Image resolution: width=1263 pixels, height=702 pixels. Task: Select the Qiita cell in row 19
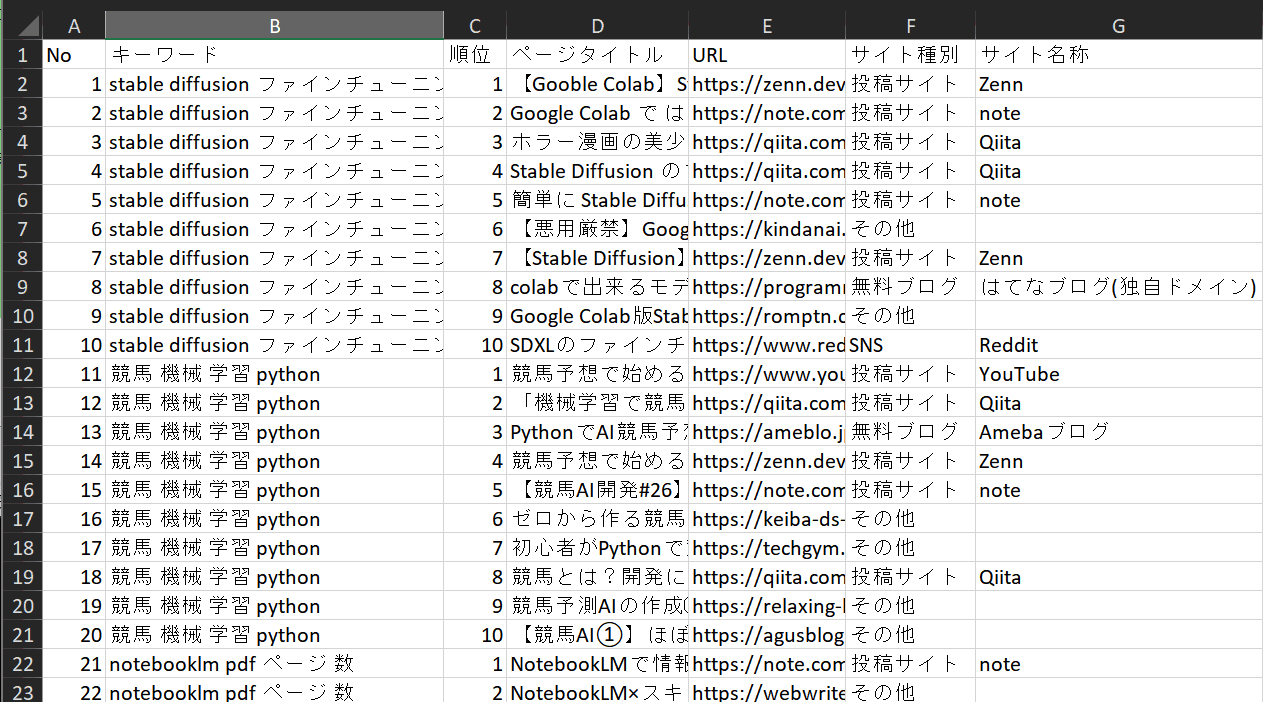1119,577
